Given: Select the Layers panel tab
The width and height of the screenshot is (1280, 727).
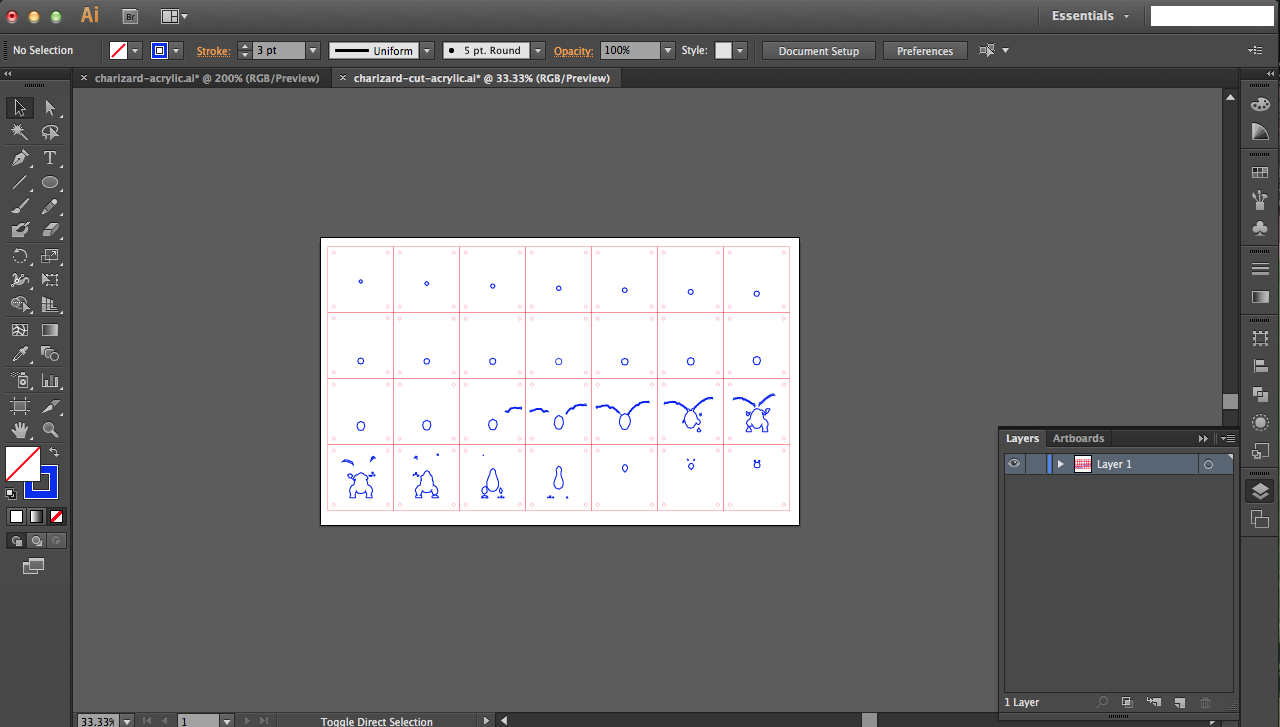Looking at the screenshot, I should click(1022, 438).
